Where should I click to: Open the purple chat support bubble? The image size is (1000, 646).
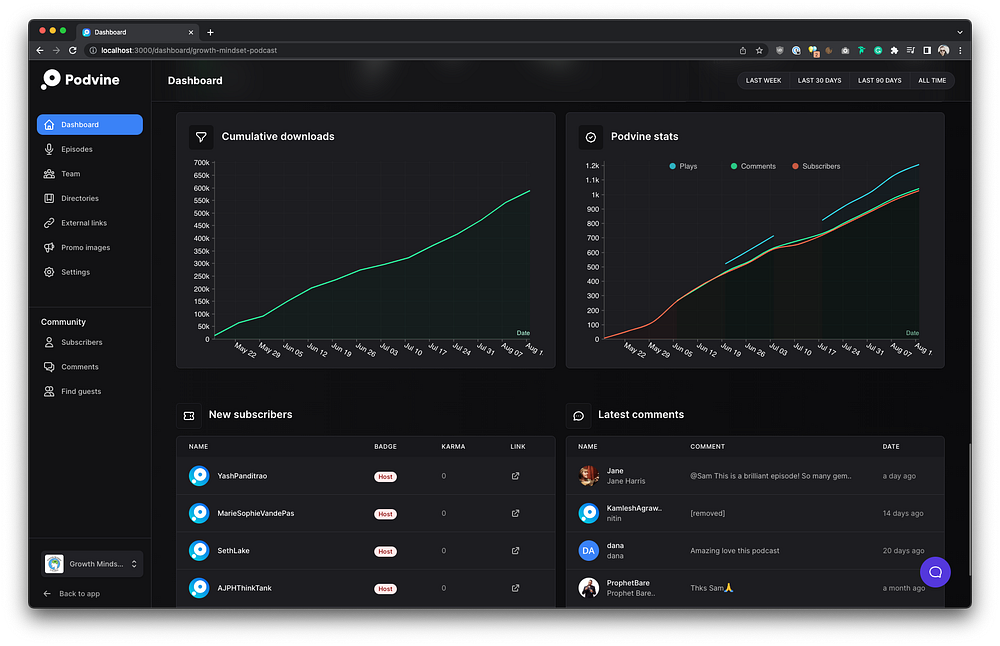(935, 572)
